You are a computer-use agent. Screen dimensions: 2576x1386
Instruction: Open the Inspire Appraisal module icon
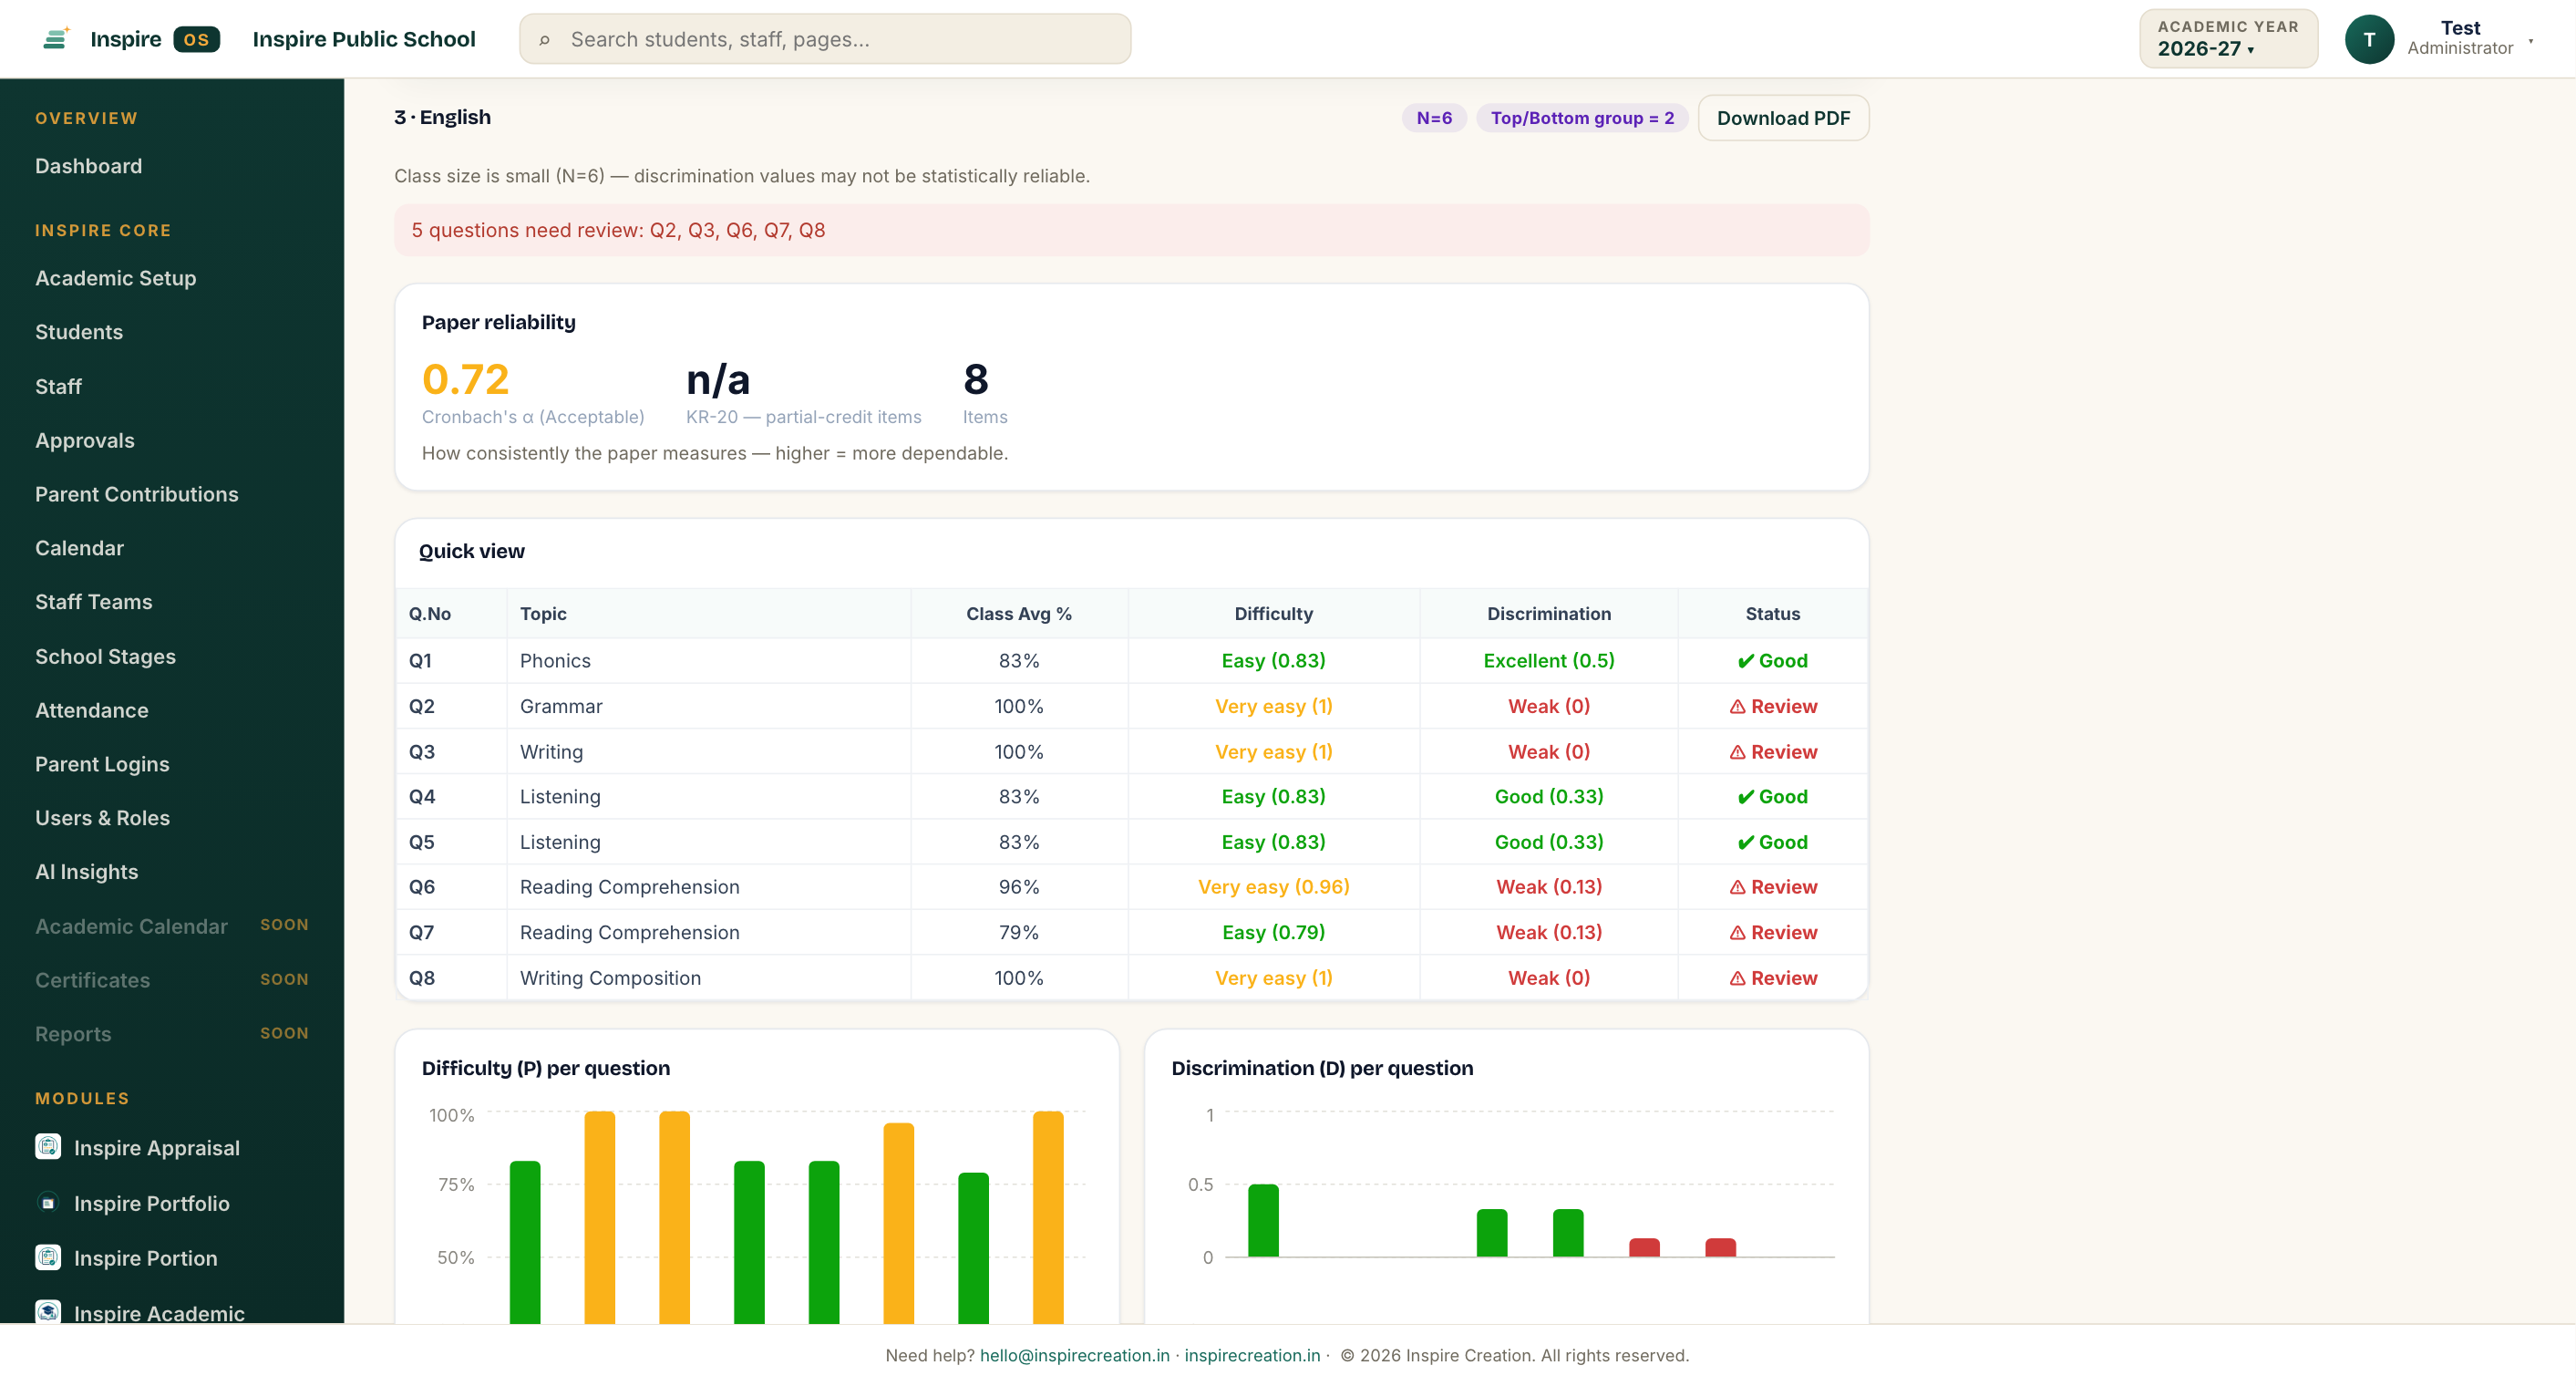(x=48, y=1147)
